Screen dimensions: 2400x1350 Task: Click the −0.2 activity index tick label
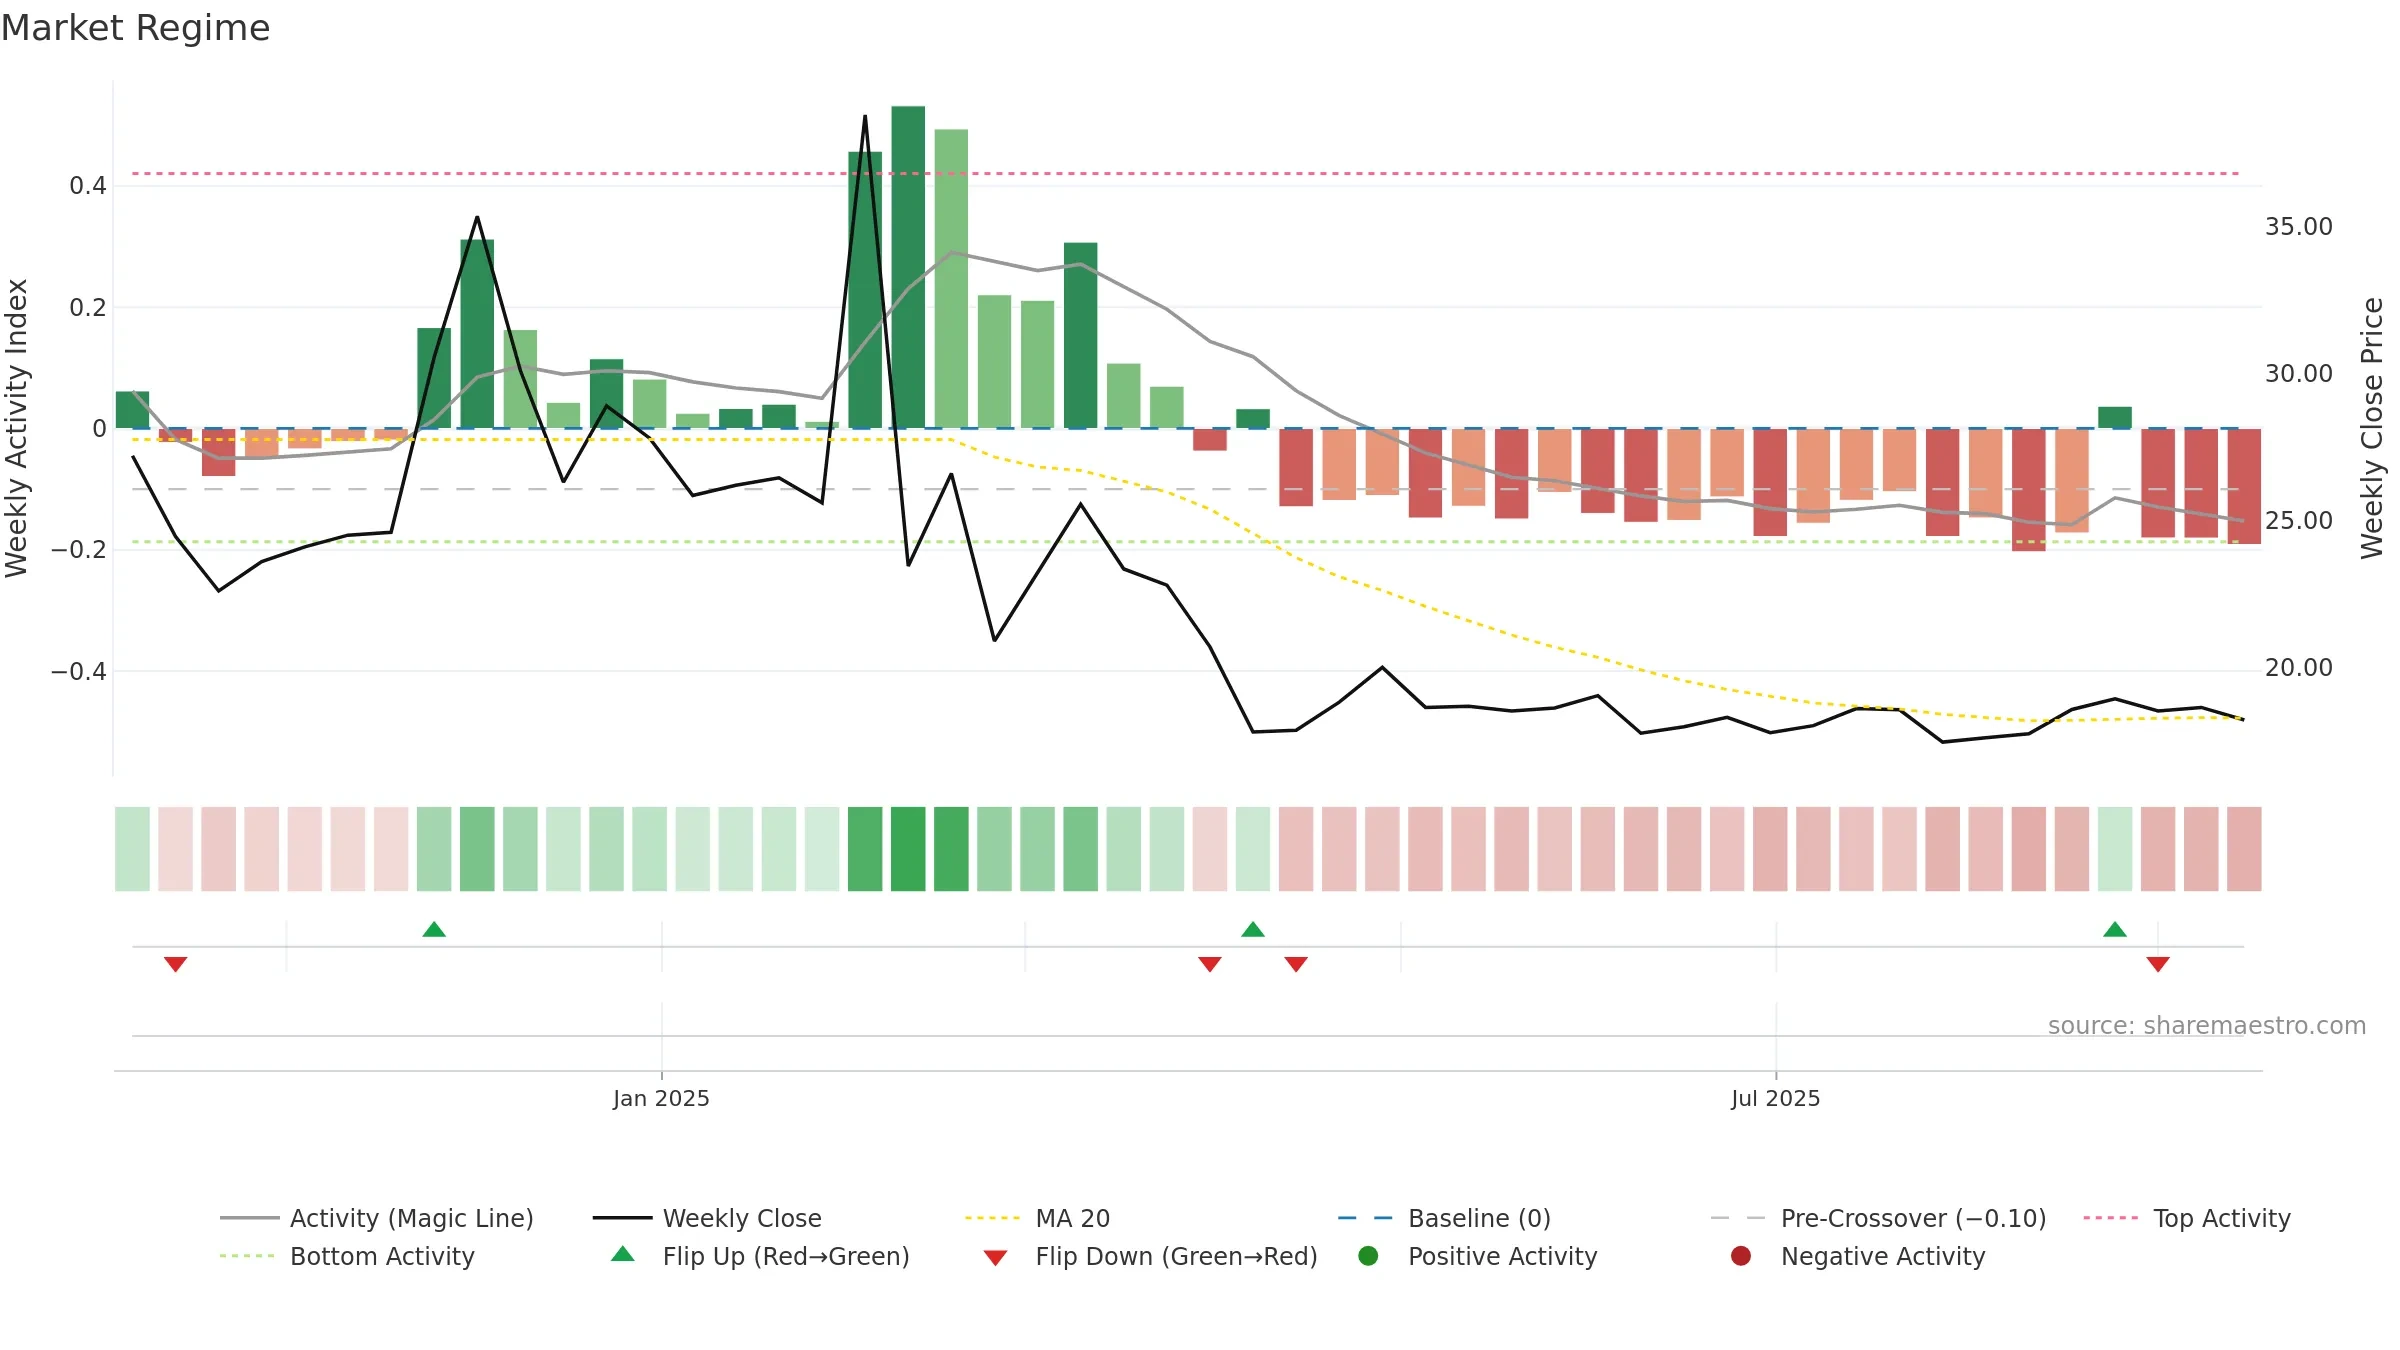[79, 550]
